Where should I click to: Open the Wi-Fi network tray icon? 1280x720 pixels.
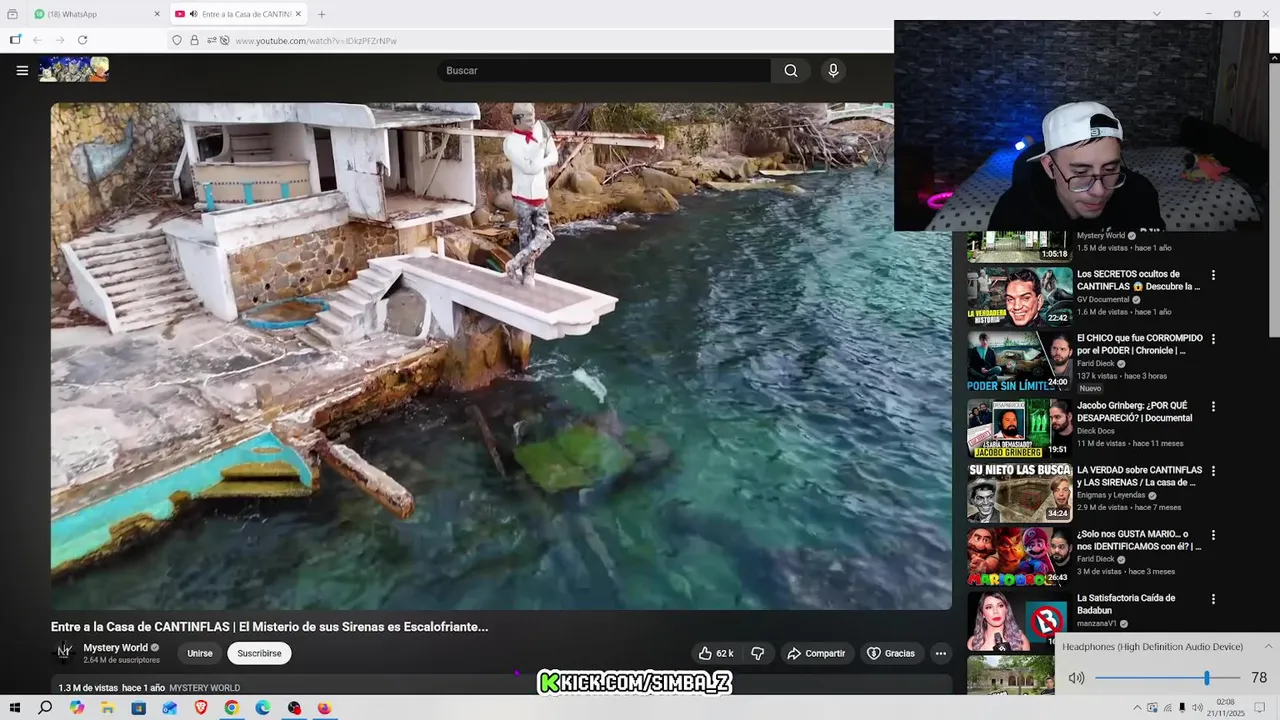point(1167,708)
